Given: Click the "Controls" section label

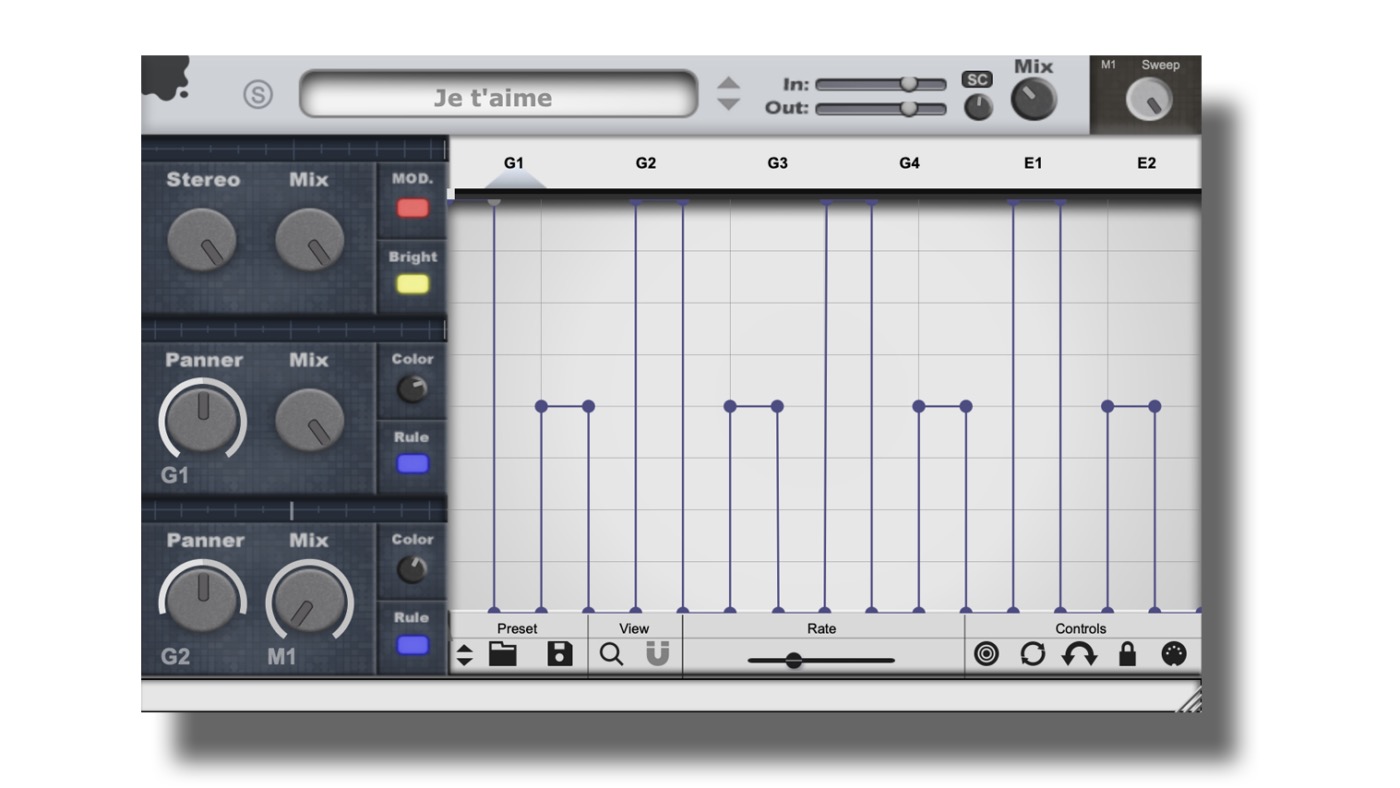Looking at the screenshot, I should pyautogui.click(x=1081, y=628).
